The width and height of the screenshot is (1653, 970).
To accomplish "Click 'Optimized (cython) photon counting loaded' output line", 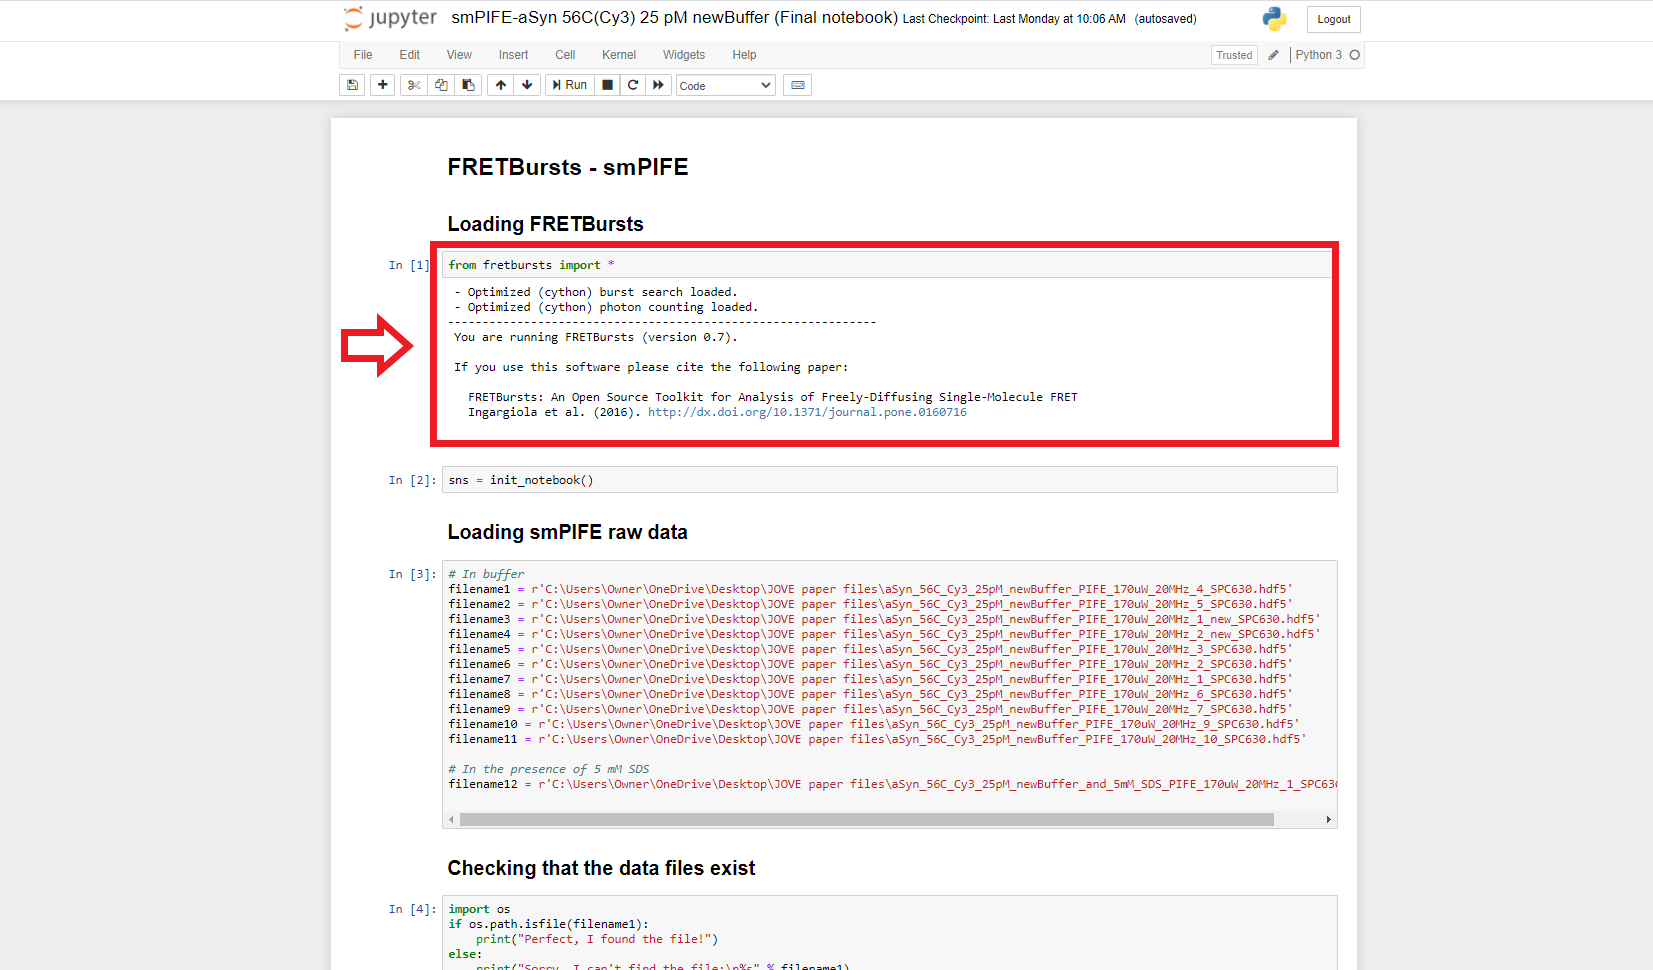I will point(606,307).
